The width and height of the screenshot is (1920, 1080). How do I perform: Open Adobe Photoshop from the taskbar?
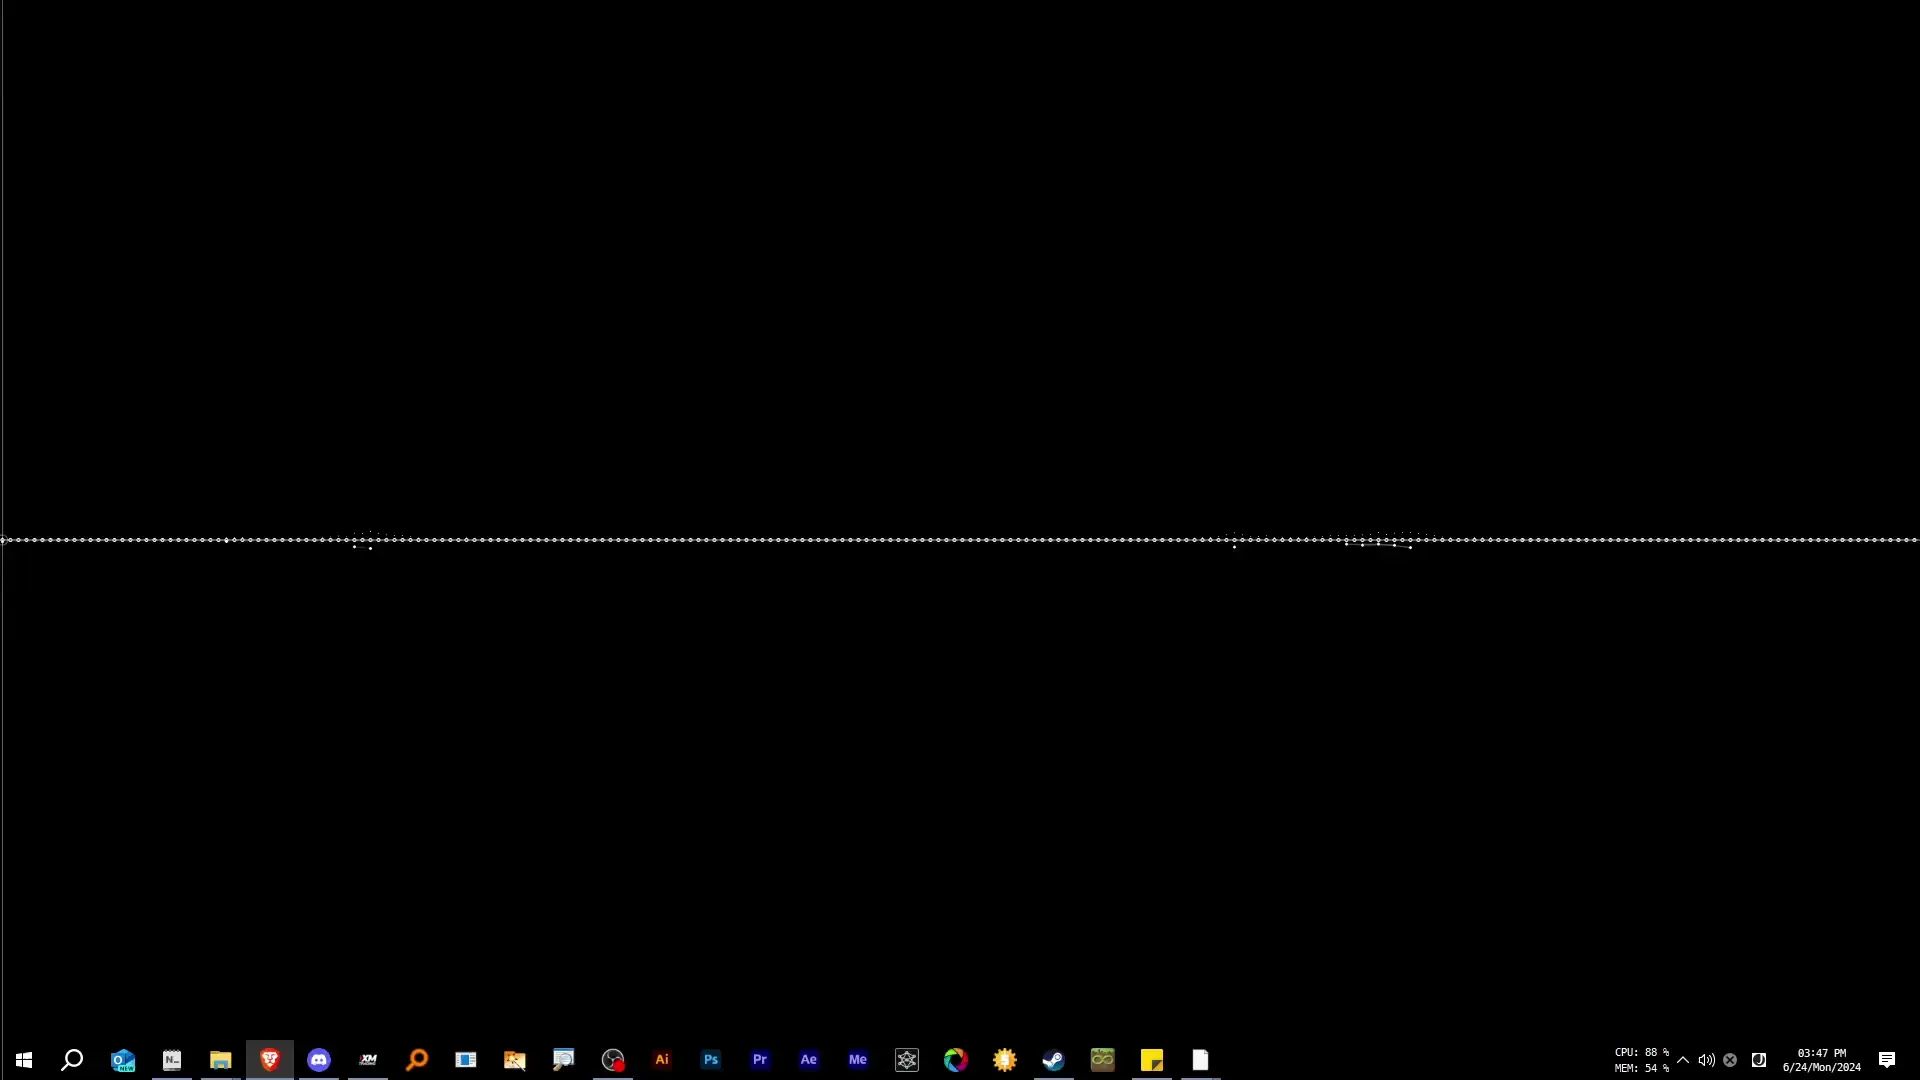[710, 1060]
